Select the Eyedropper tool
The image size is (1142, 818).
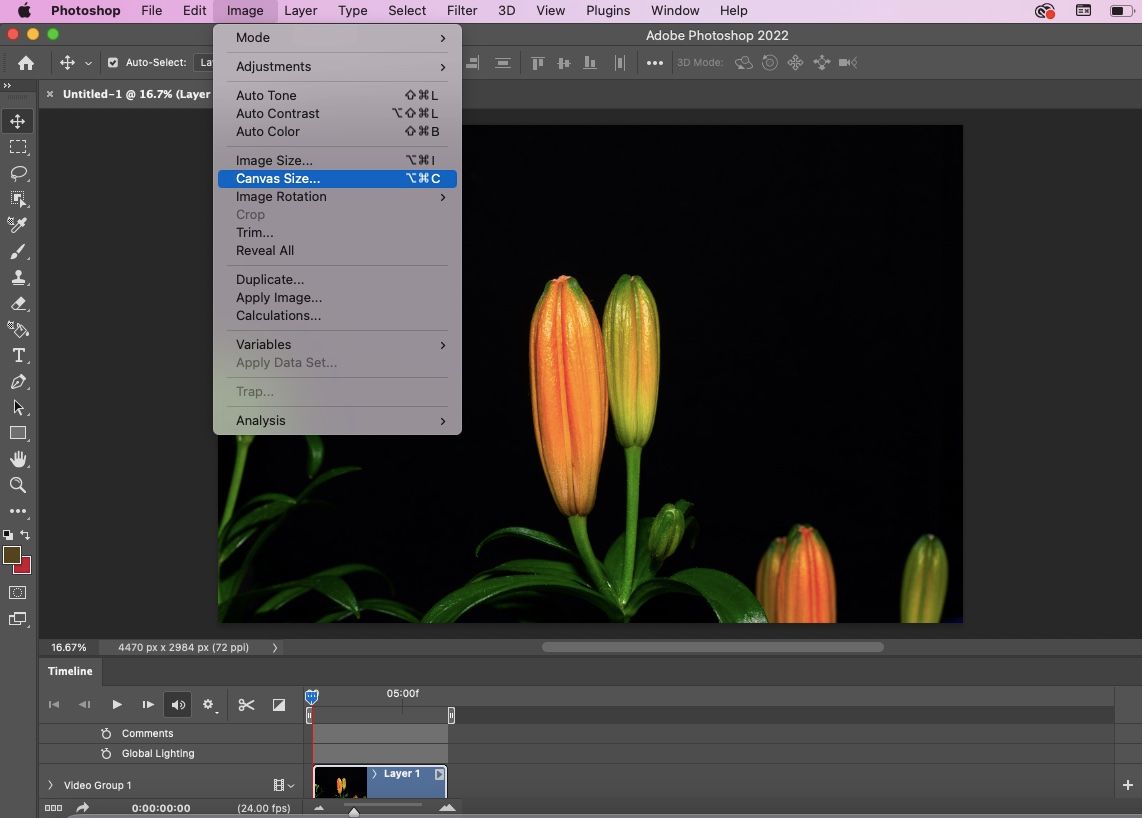tap(18, 225)
